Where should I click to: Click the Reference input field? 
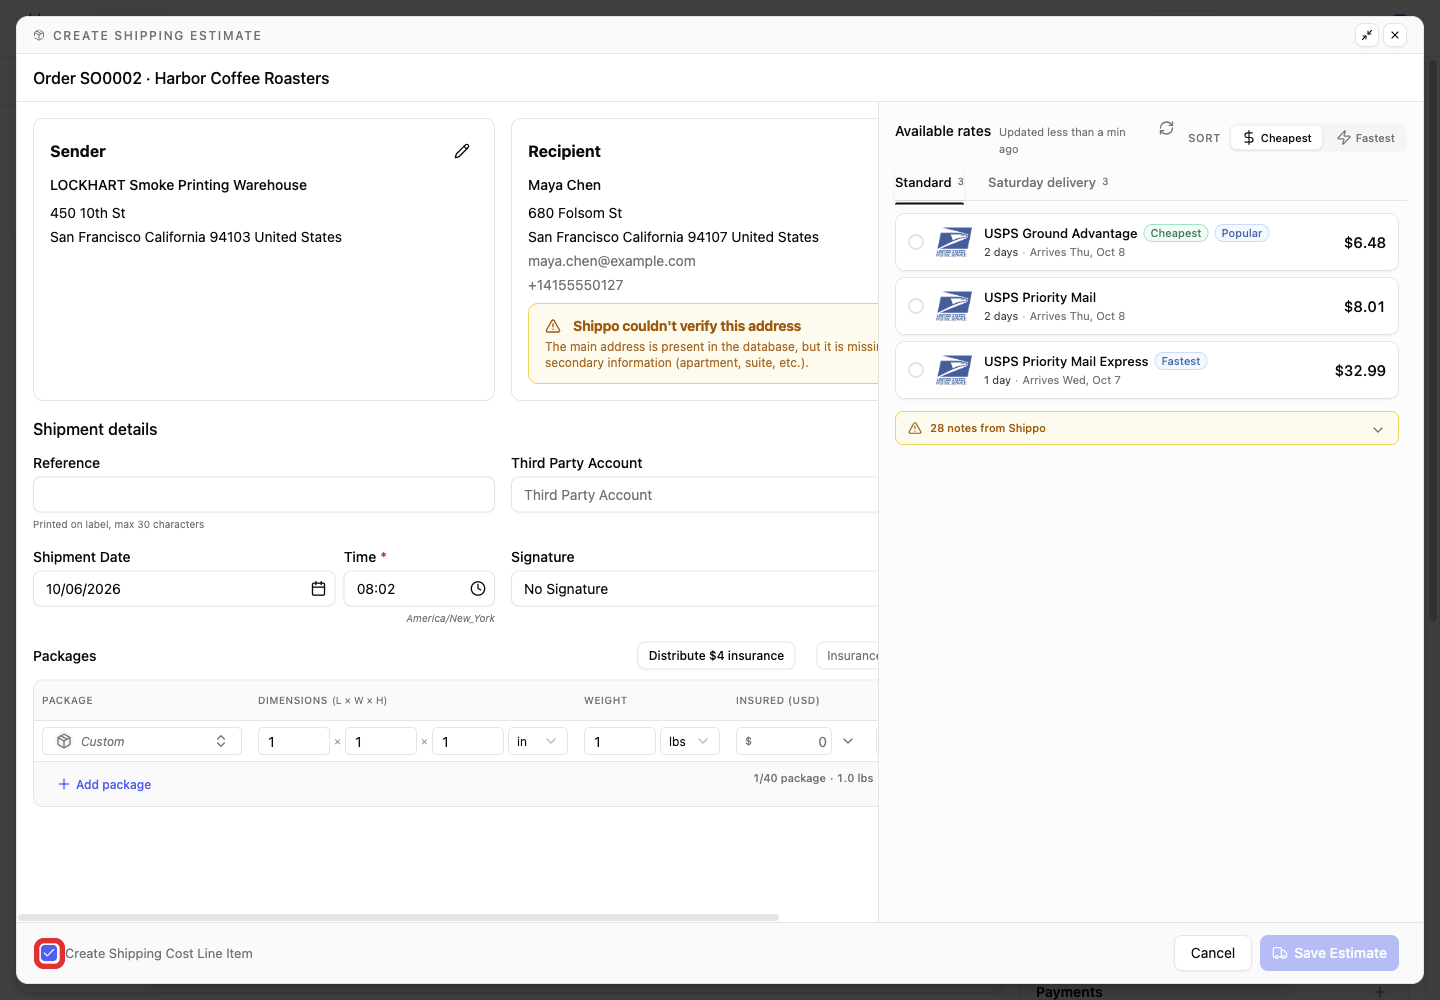coord(264,495)
